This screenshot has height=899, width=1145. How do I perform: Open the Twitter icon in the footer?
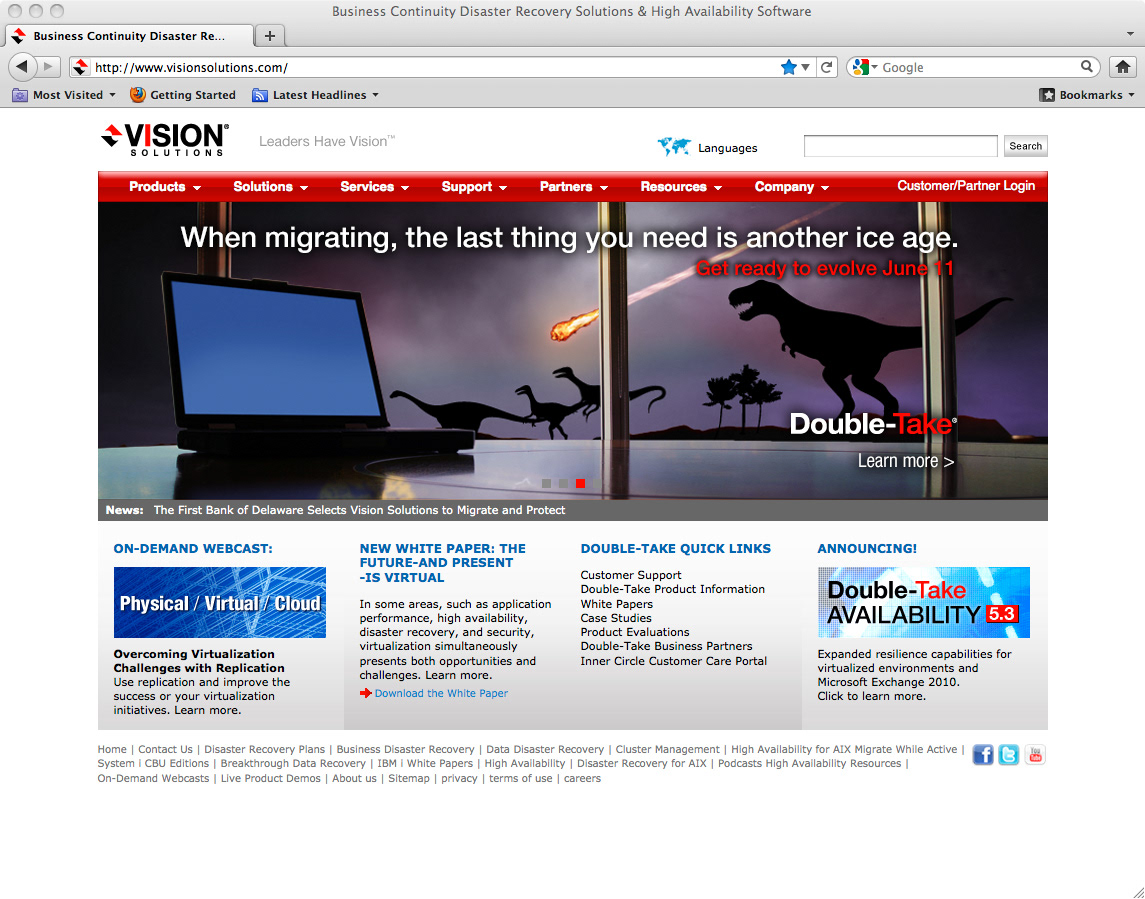point(1008,754)
